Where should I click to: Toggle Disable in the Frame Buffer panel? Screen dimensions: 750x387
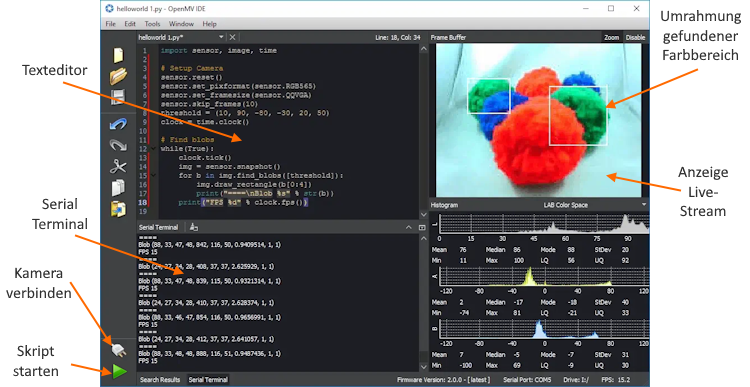click(x=635, y=37)
